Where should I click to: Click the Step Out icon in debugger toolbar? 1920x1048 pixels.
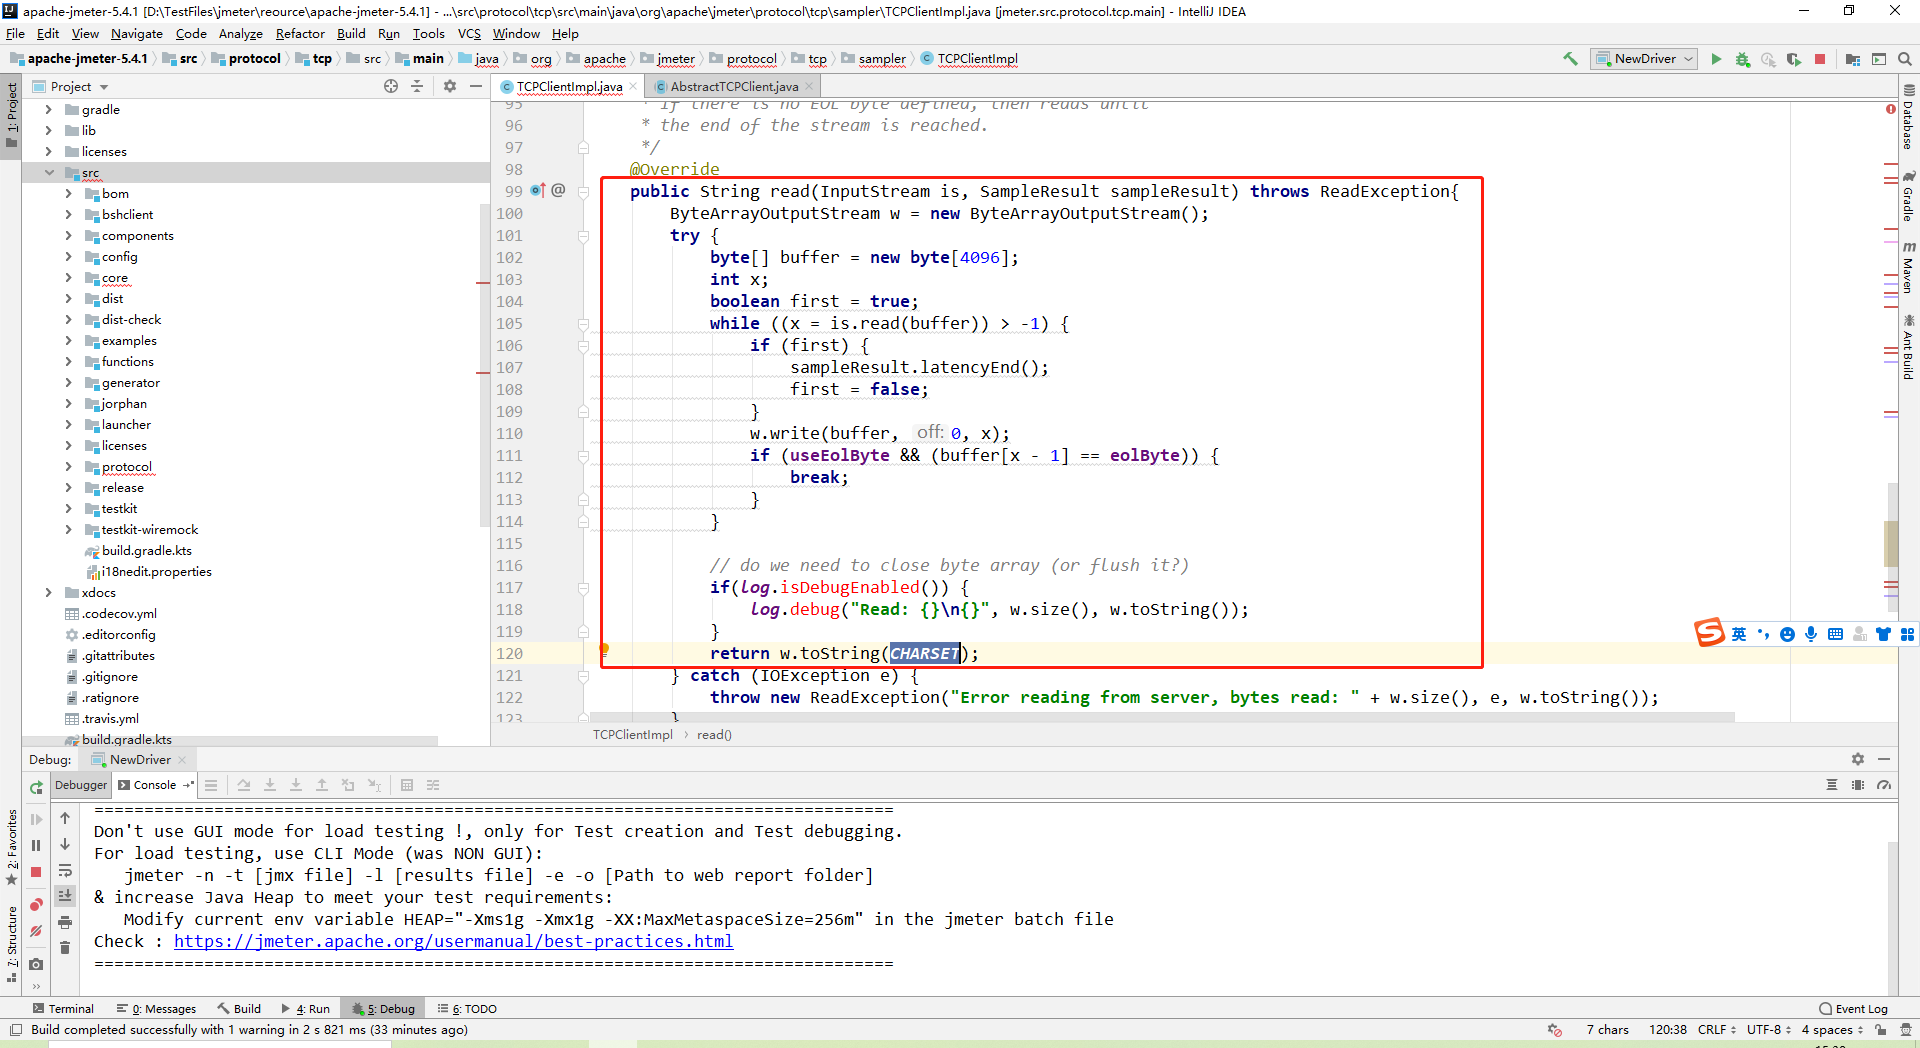(322, 786)
